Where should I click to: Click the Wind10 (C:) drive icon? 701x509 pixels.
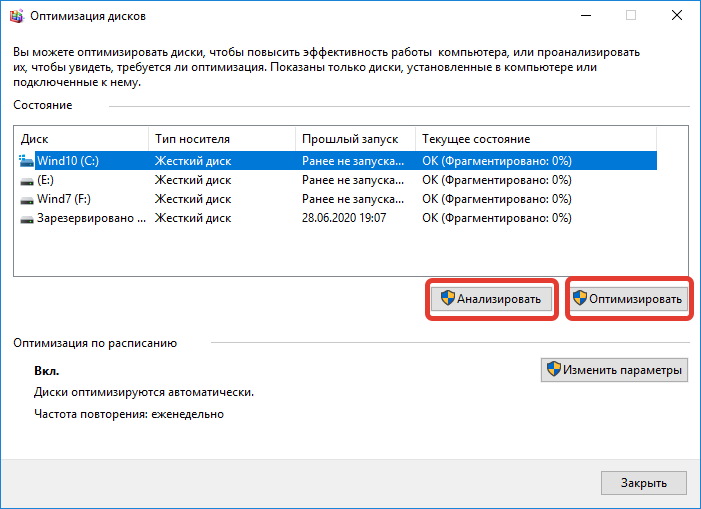click(x=26, y=161)
